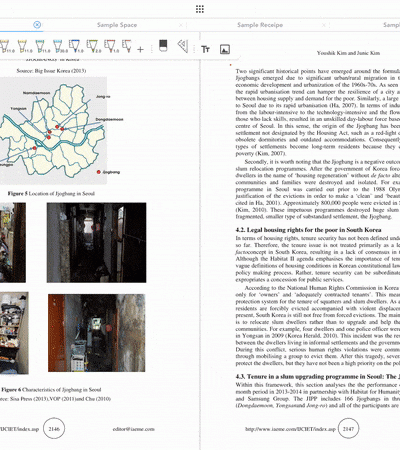Click paragraph starting 'According to the National Human Rights'

[x=318, y=325]
